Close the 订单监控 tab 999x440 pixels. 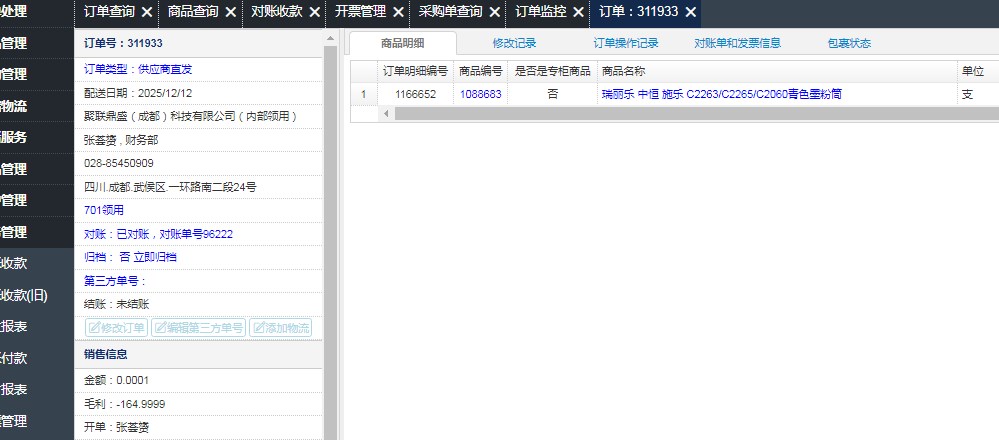pos(578,13)
